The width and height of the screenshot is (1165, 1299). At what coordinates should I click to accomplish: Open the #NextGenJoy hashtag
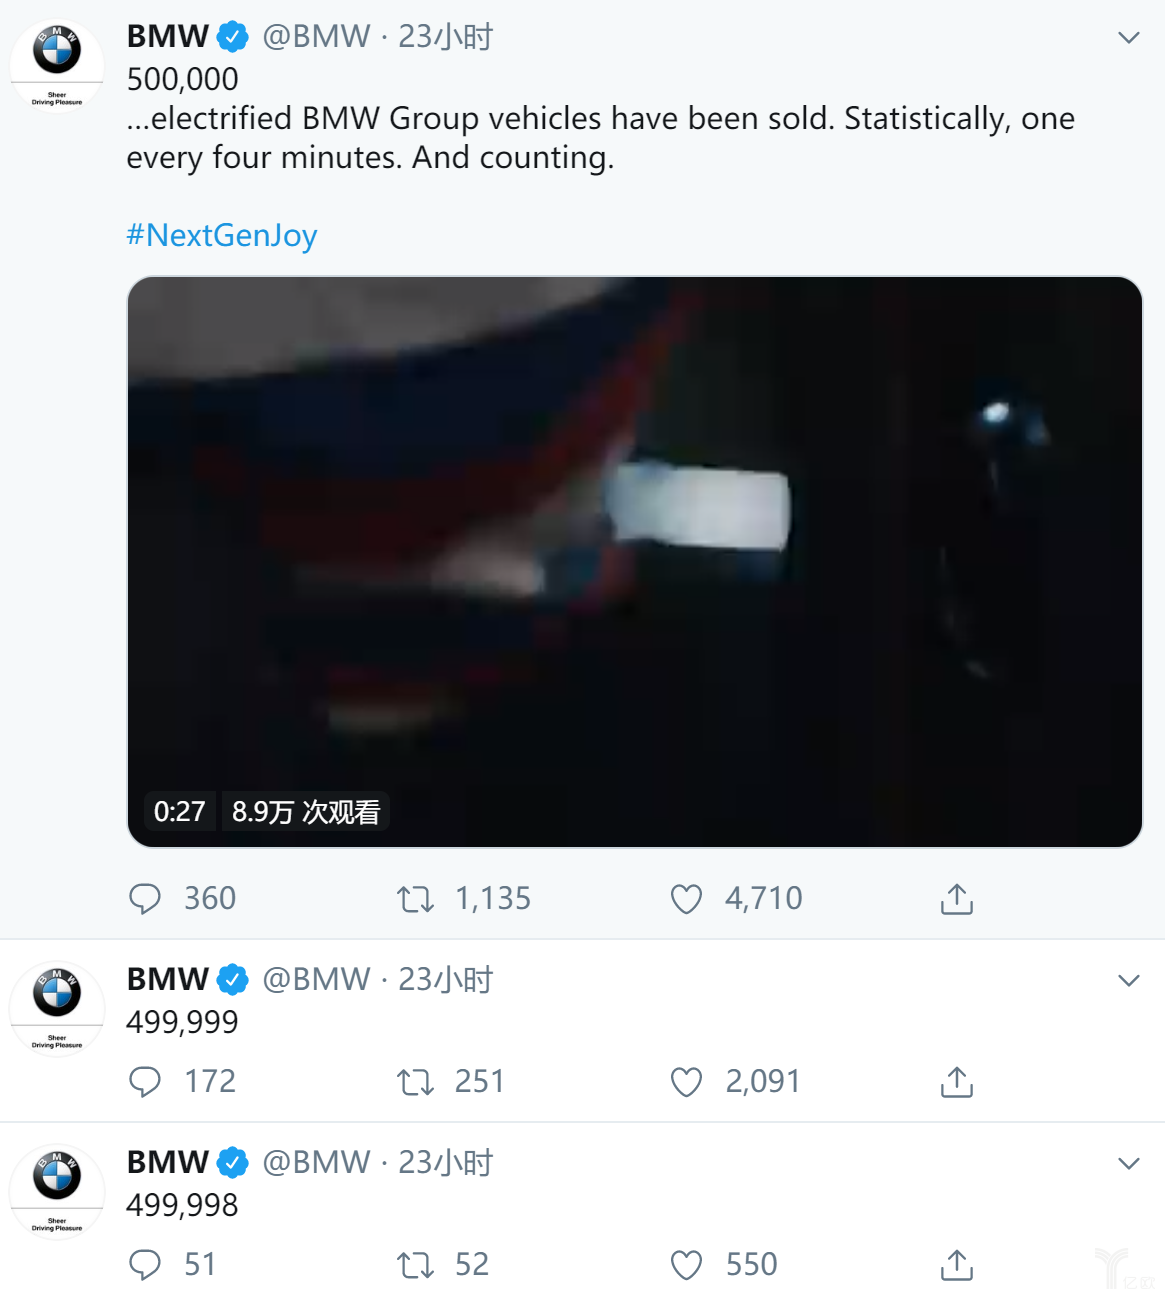click(222, 235)
